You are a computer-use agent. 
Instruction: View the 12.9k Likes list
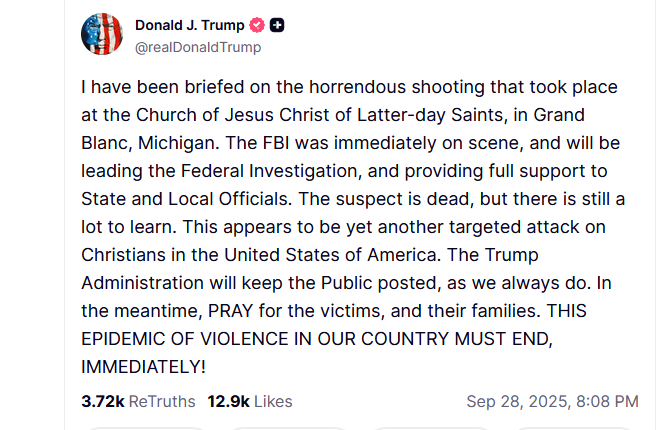(x=250, y=401)
